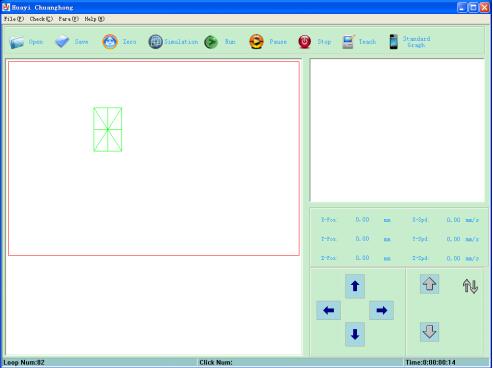Raise Z axis with the outlined up arrow
The height and width of the screenshot is (368, 493).
[x=429, y=284]
